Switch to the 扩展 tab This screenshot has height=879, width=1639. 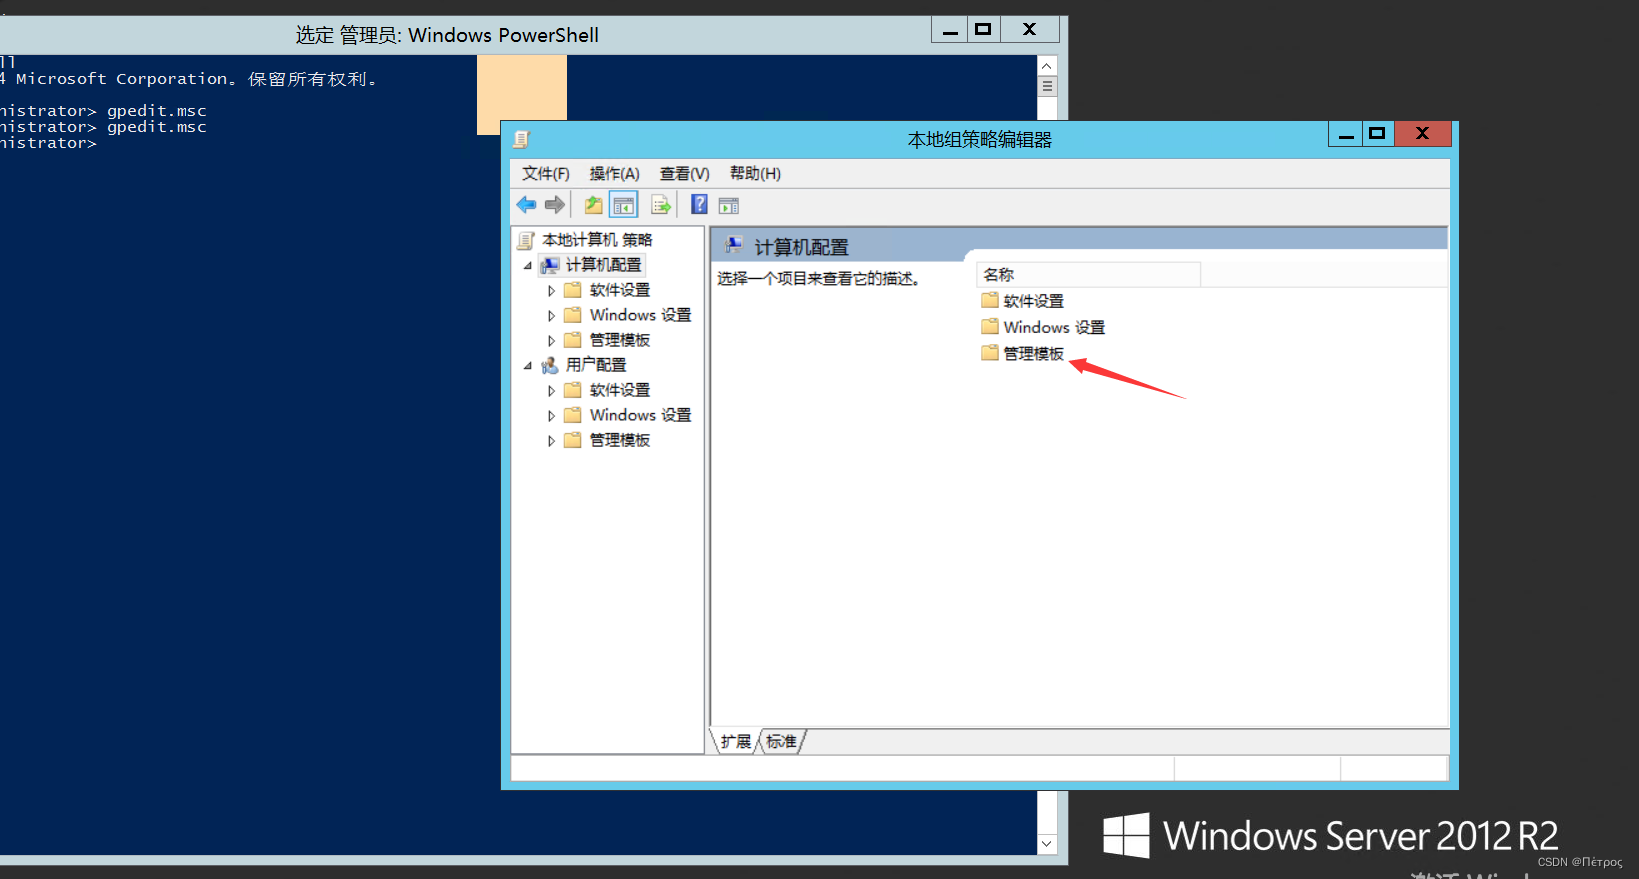pyautogui.click(x=735, y=741)
